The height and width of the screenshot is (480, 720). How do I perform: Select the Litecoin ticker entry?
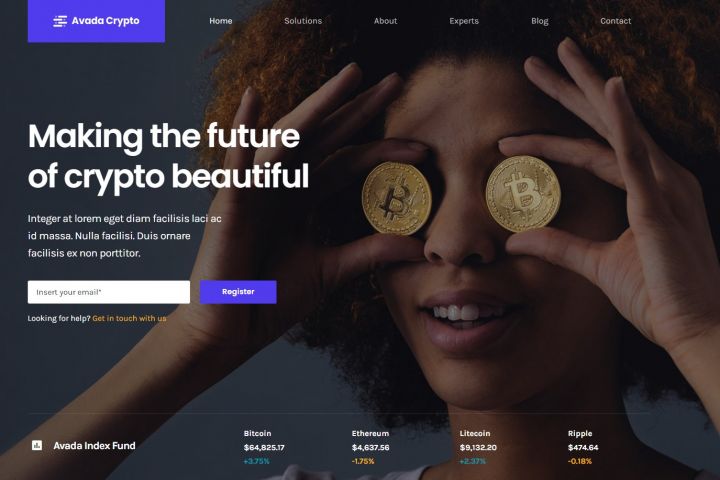[478, 447]
